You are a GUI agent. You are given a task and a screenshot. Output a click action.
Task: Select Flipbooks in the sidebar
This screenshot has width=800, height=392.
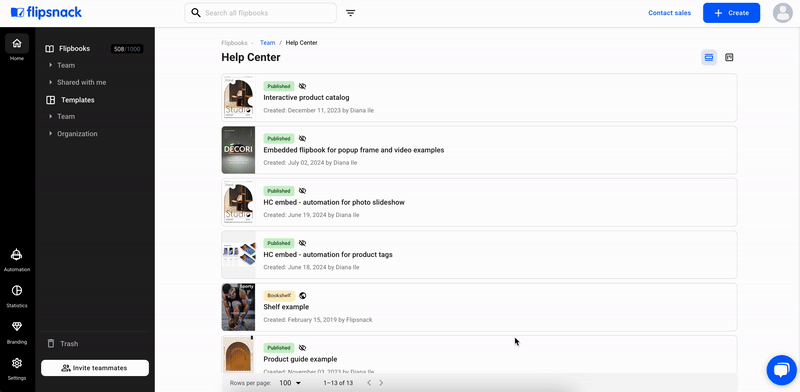pos(74,48)
